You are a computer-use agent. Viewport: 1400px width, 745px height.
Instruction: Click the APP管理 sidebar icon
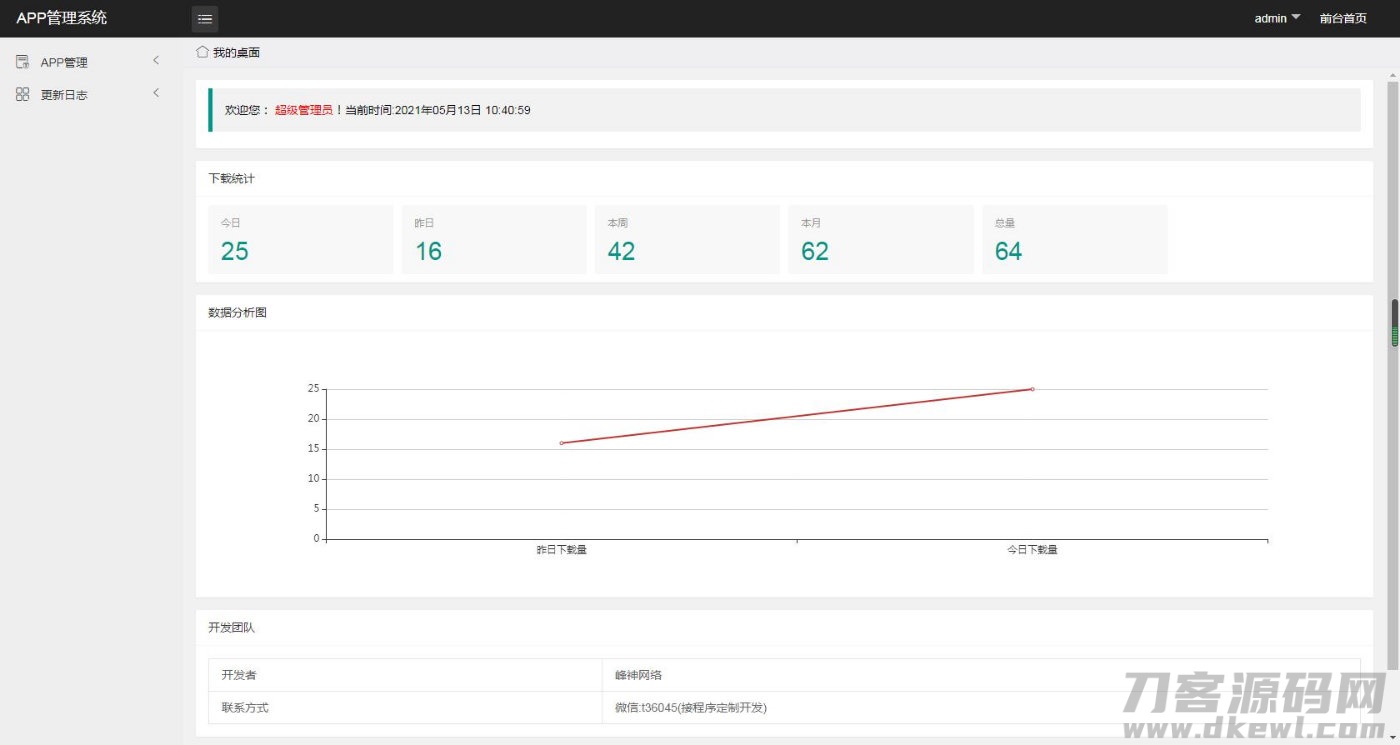[22, 62]
